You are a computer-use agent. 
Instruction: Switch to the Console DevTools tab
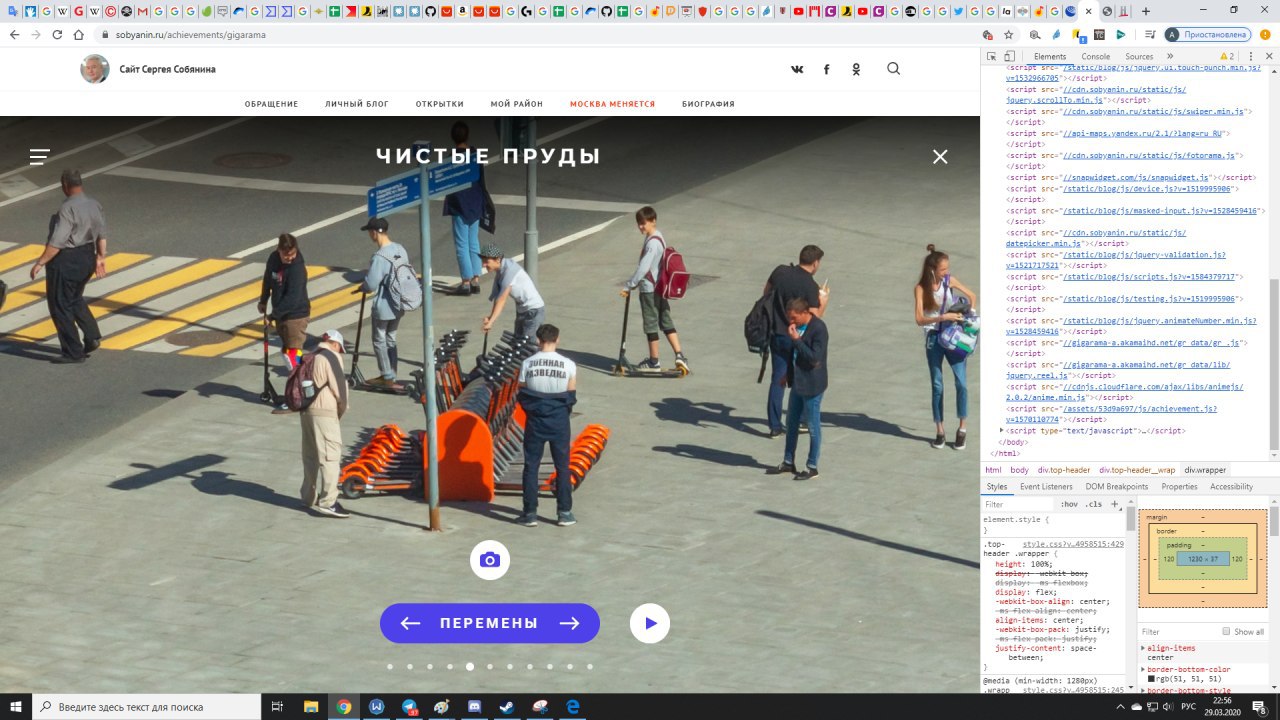[x=1095, y=56]
